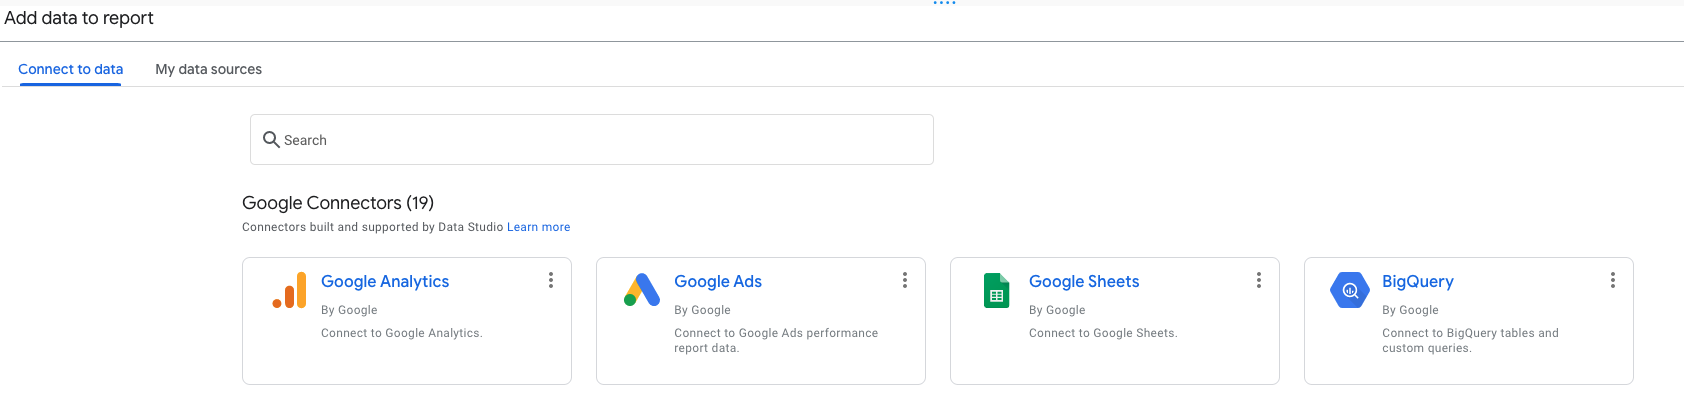Select the Google Sheets connector title
The image size is (1684, 405).
[1084, 282]
